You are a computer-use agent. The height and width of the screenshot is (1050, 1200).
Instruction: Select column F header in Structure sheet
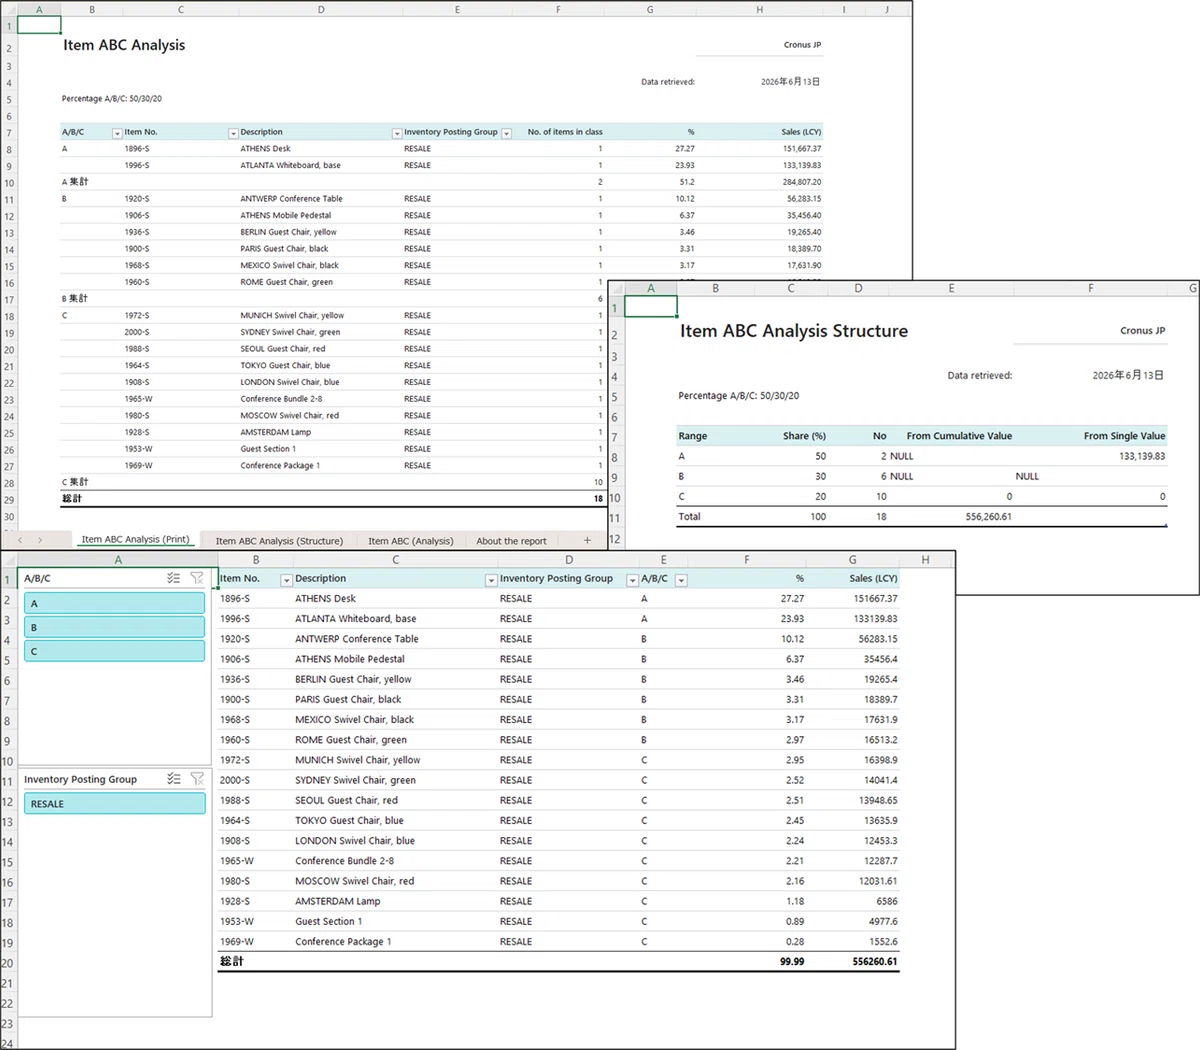(1090, 288)
